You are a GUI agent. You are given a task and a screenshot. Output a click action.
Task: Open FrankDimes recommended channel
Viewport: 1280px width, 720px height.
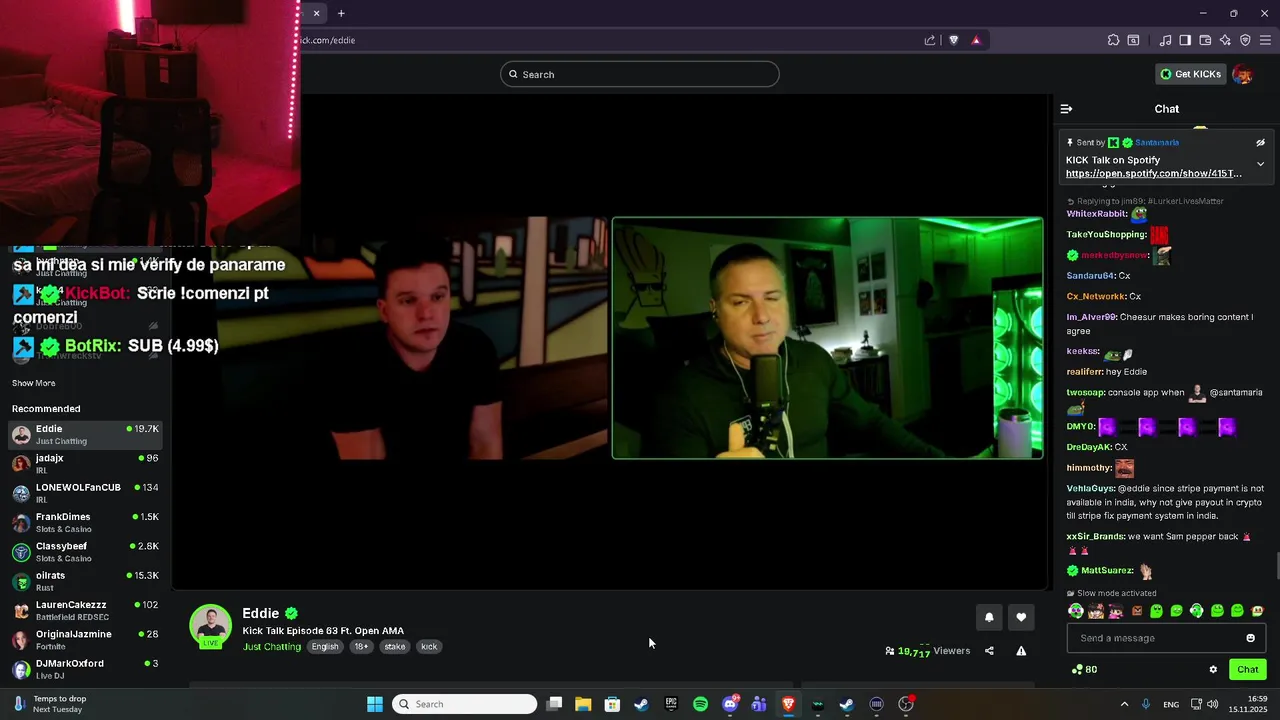pyautogui.click(x=86, y=522)
